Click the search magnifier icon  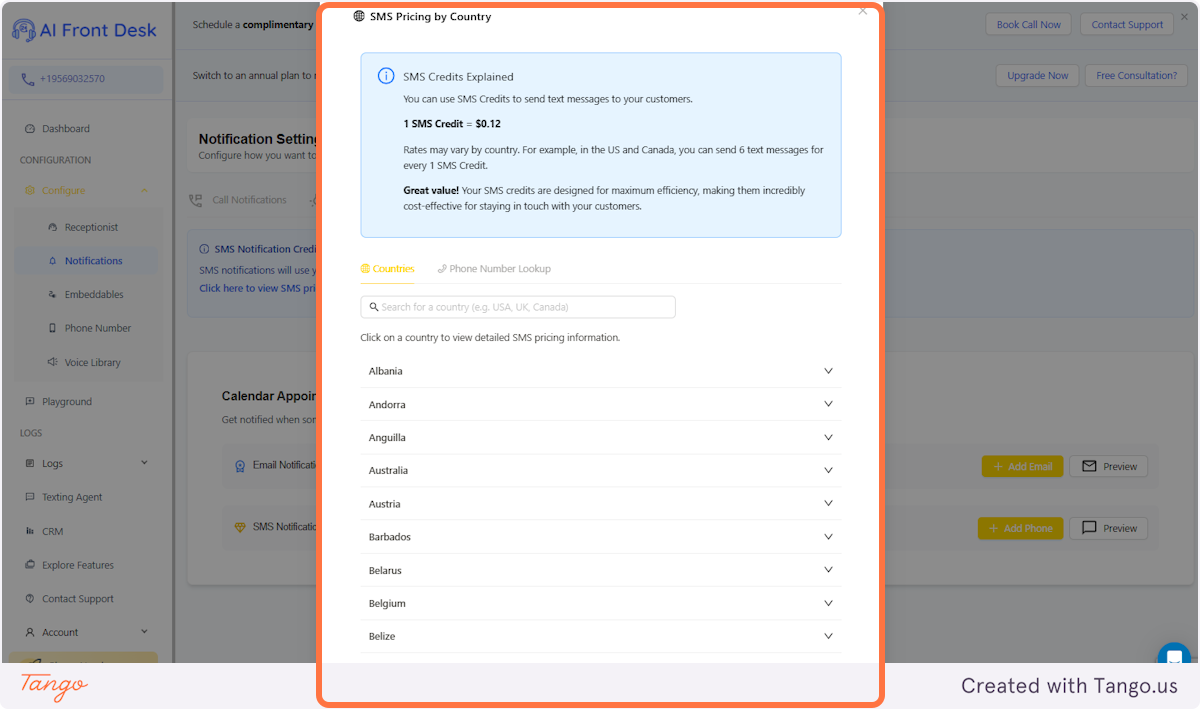click(x=374, y=307)
